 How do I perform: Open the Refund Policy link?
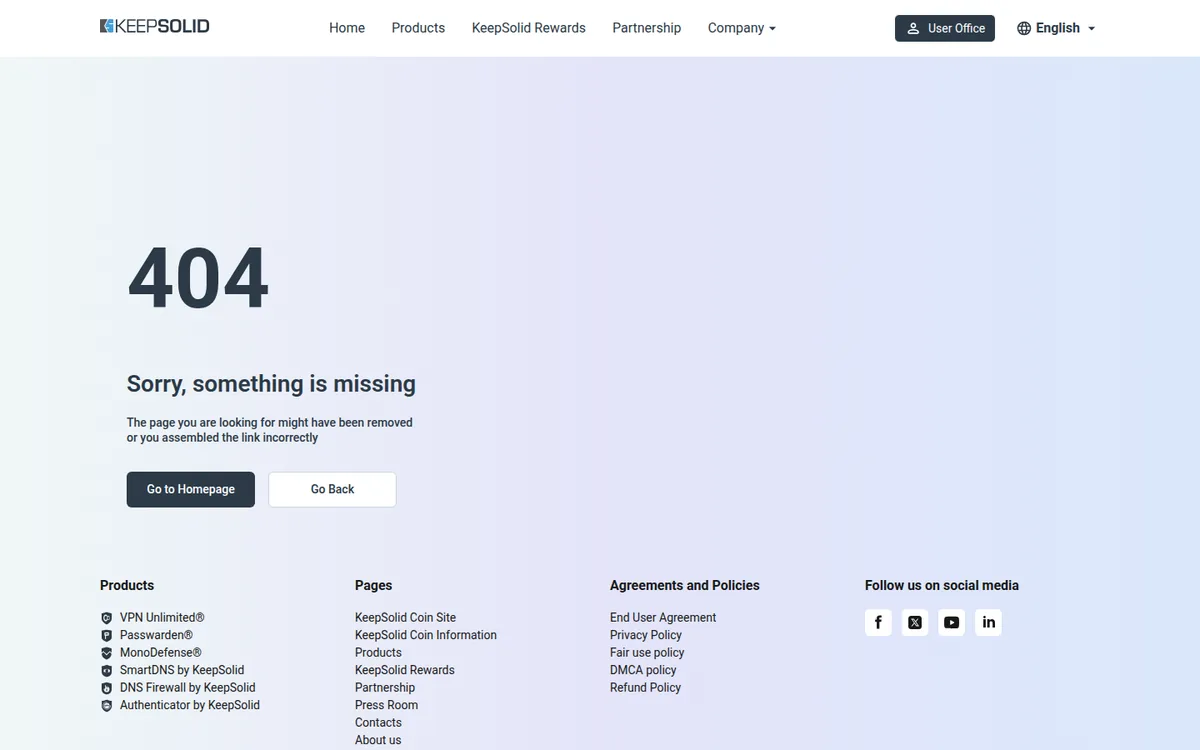(x=645, y=688)
